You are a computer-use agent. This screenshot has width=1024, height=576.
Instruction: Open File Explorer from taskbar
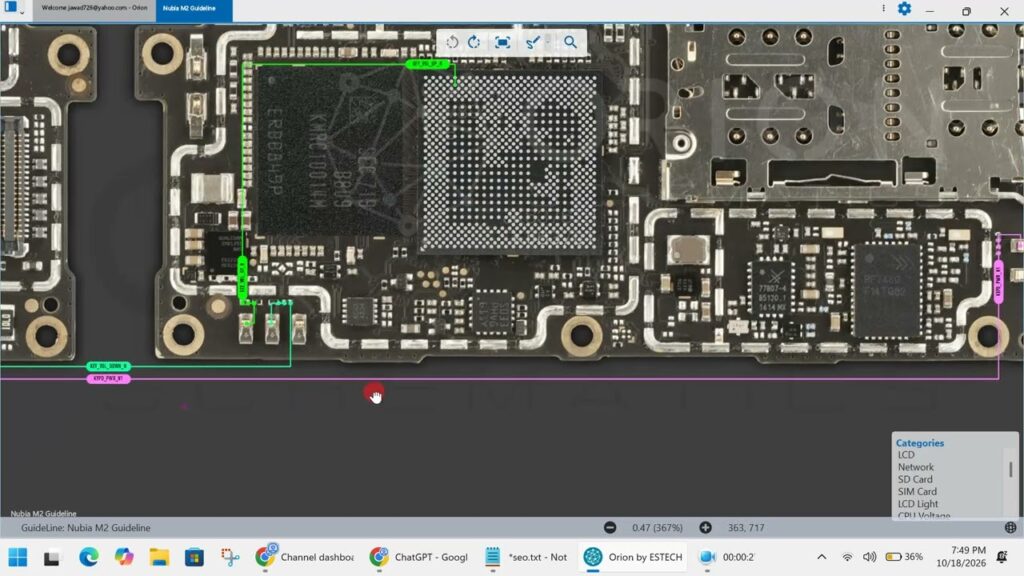[x=159, y=557]
